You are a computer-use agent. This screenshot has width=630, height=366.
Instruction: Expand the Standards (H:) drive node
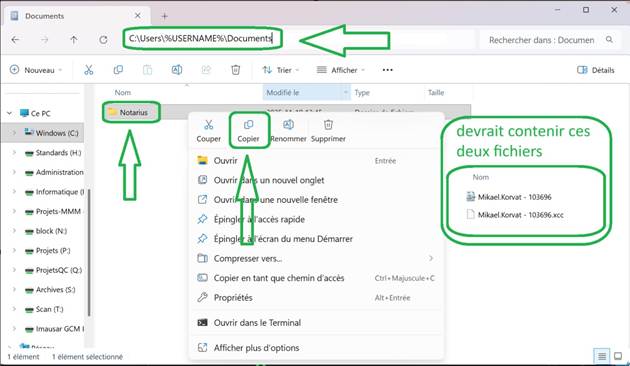pyautogui.click(x=14, y=152)
